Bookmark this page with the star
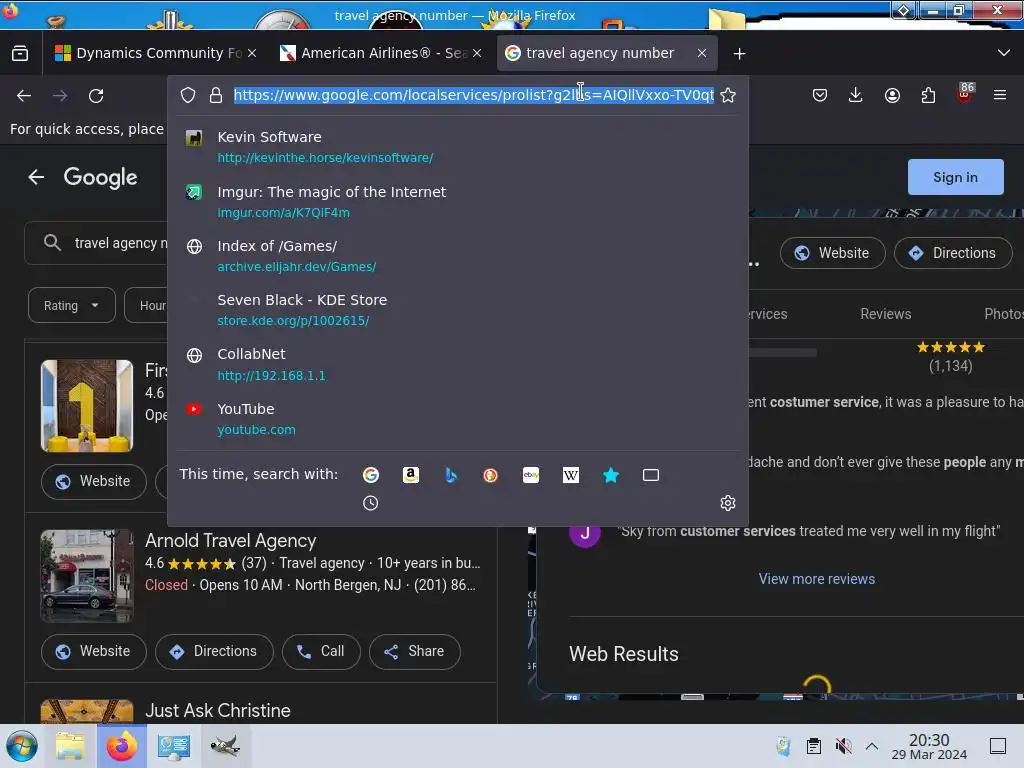Image resolution: width=1024 pixels, height=768 pixels. pos(728,95)
